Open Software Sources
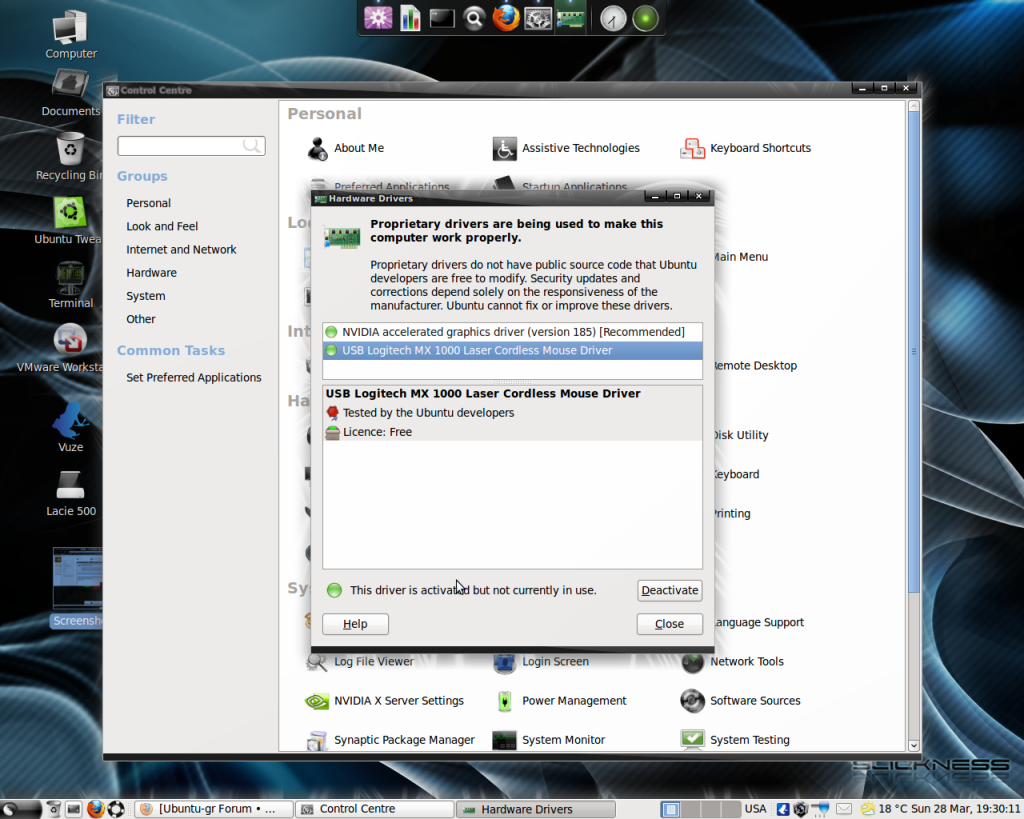 click(741, 701)
